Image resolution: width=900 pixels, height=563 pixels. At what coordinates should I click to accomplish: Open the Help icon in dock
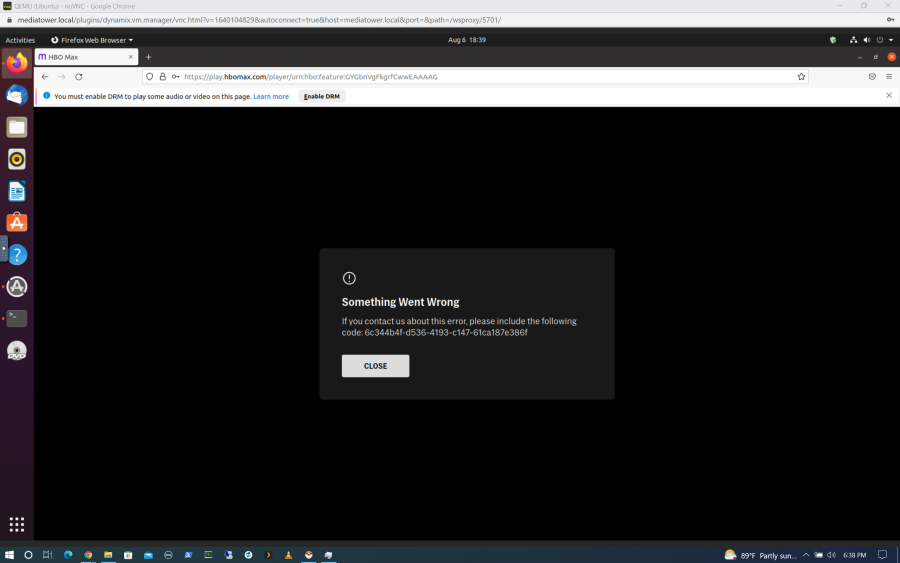click(17, 255)
